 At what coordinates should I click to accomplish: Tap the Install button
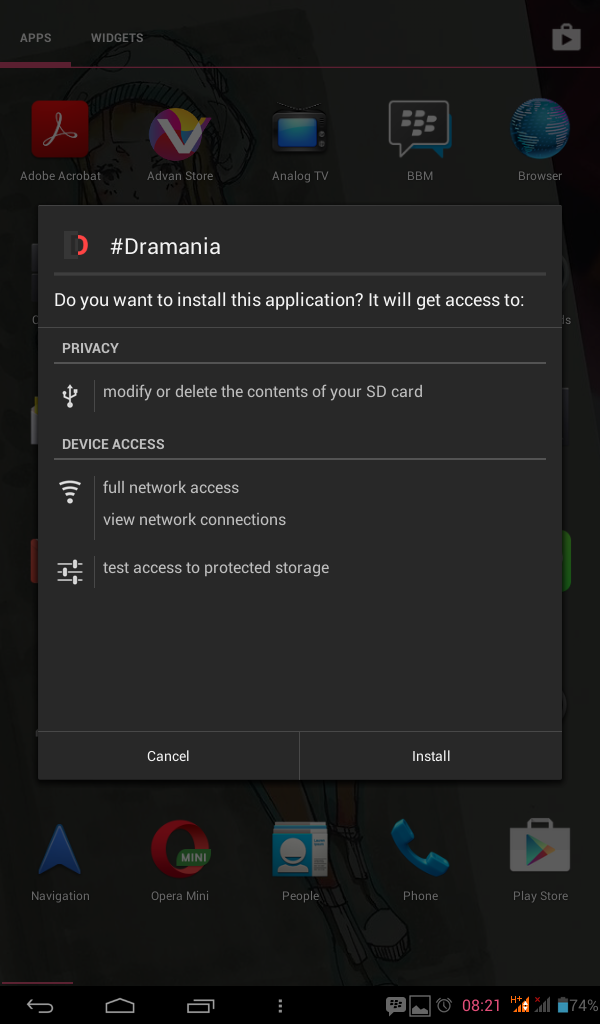coord(431,756)
